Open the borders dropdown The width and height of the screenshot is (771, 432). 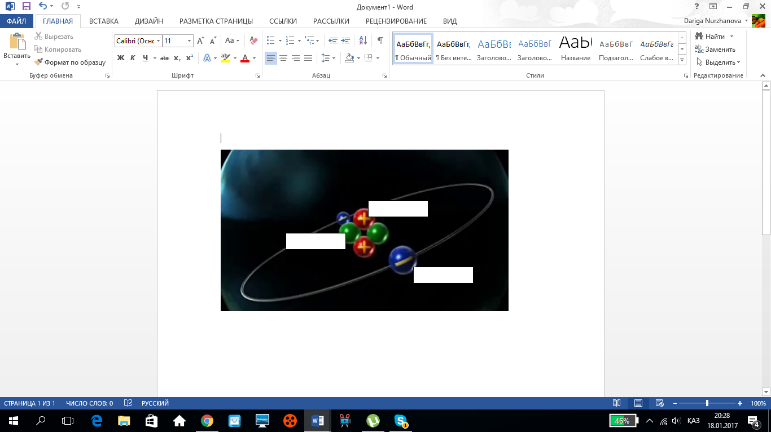click(x=378, y=58)
